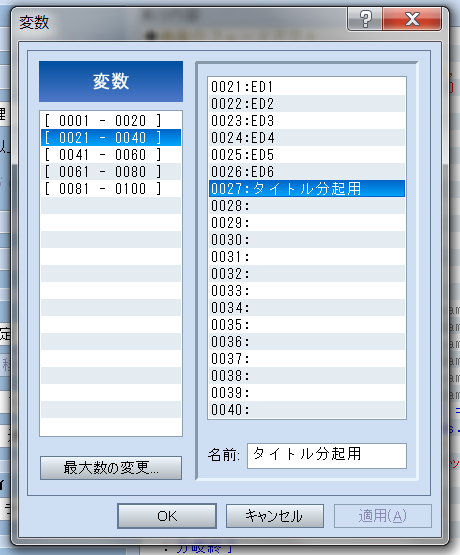Select variable range 0061 - 0080
This screenshot has width=460, height=555.
[x=111, y=172]
